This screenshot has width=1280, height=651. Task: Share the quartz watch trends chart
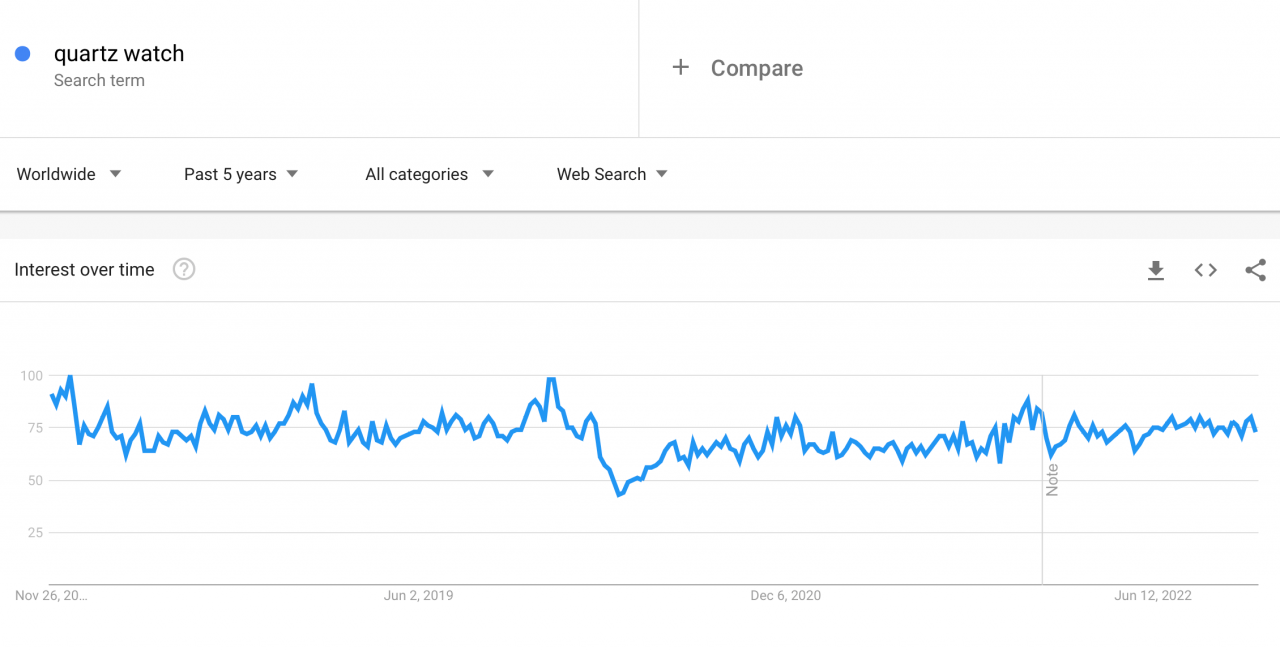(x=1255, y=270)
